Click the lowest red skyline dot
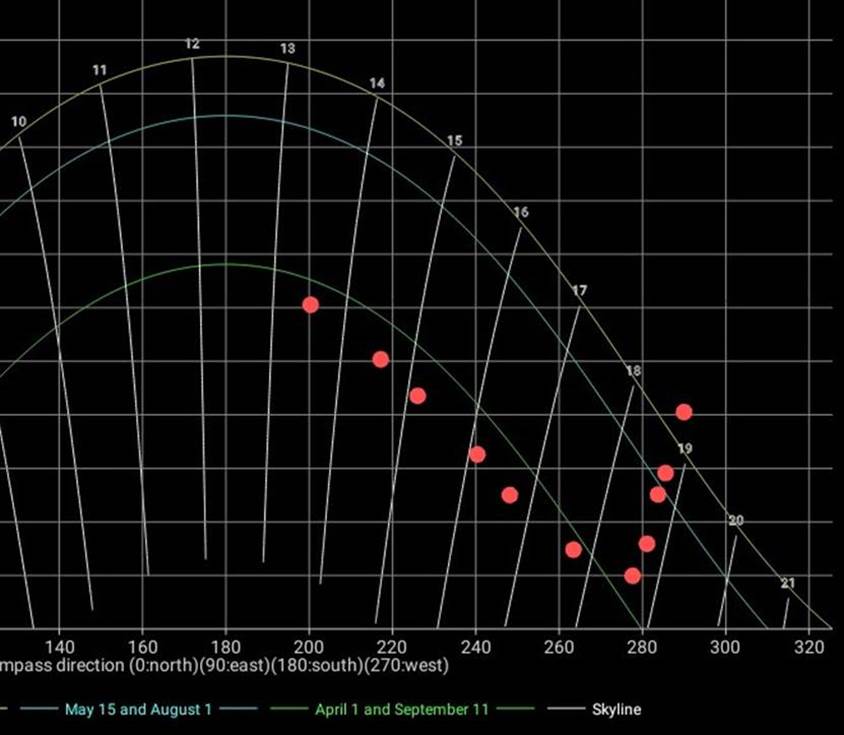Image resolution: width=844 pixels, height=735 pixels. point(632,576)
